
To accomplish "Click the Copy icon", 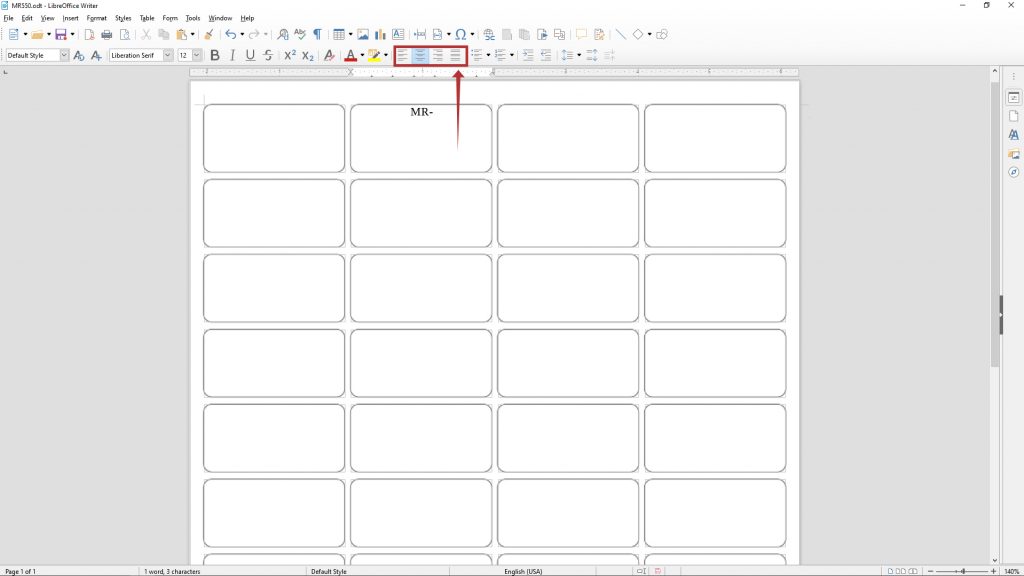I will 164,35.
